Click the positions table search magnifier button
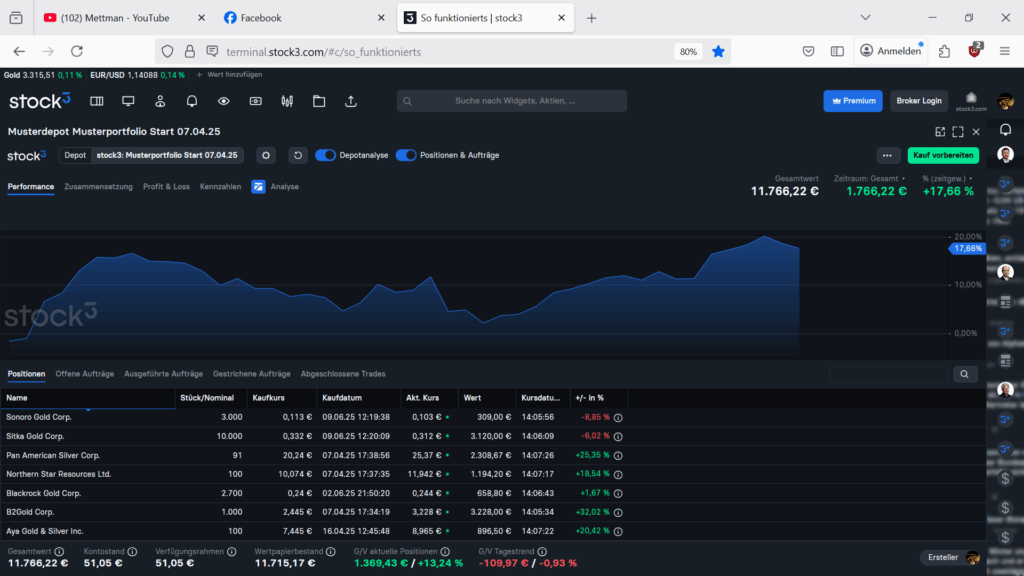This screenshot has height=576, width=1024. [x=965, y=374]
